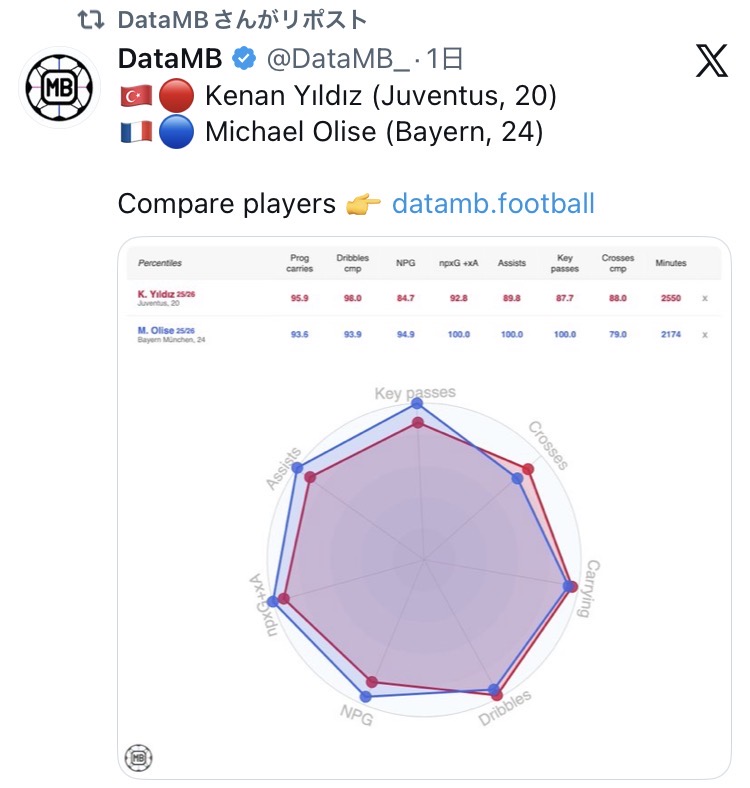Open the datamb.football link

tap(493, 205)
